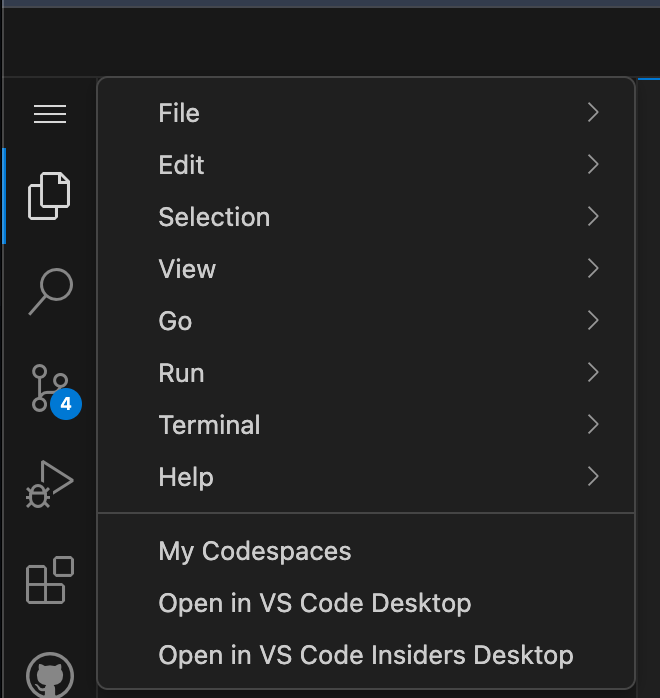This screenshot has width=660, height=698.
Task: Click the chevron beside Help
Action: pyautogui.click(x=593, y=477)
